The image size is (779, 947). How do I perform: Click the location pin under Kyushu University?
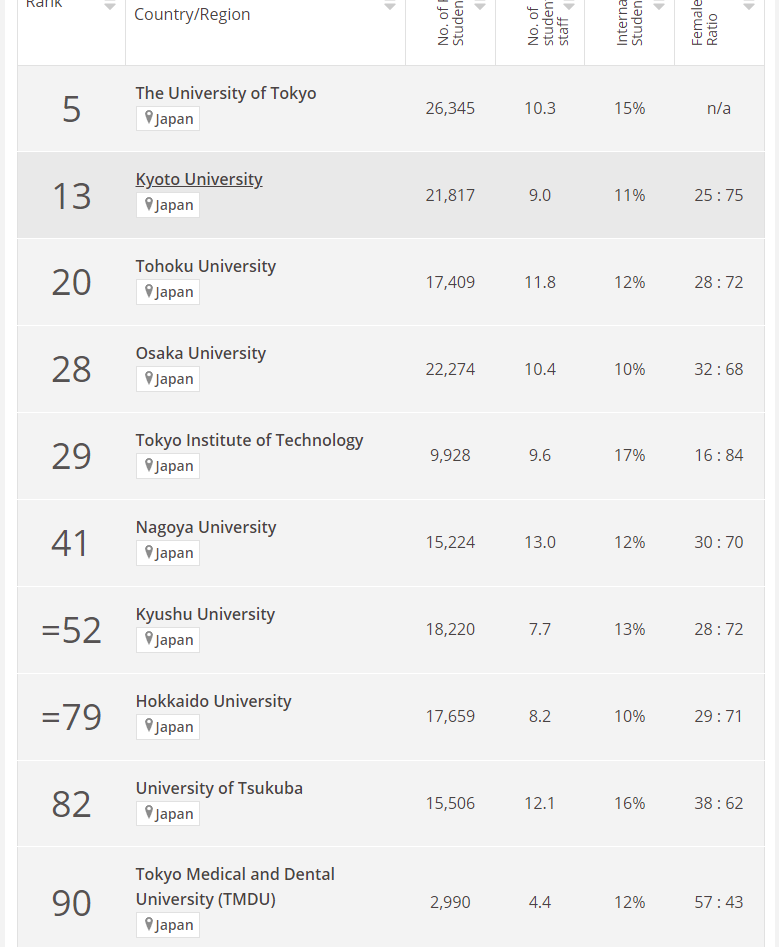point(149,640)
